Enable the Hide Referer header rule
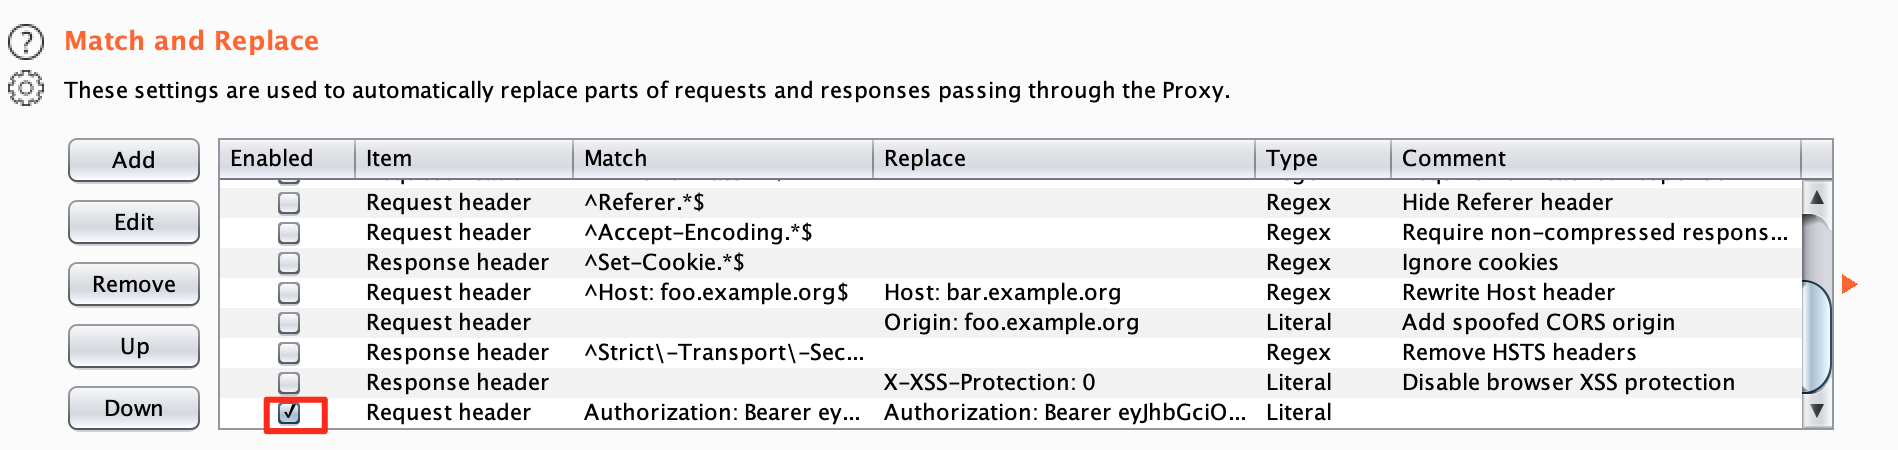This screenshot has height=450, width=1898. [289, 203]
